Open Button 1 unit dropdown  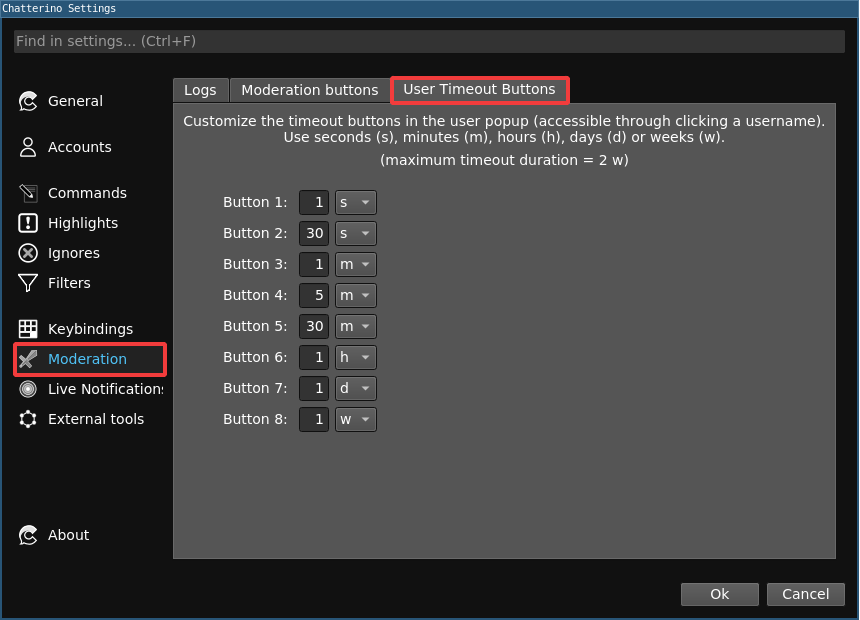tap(355, 202)
